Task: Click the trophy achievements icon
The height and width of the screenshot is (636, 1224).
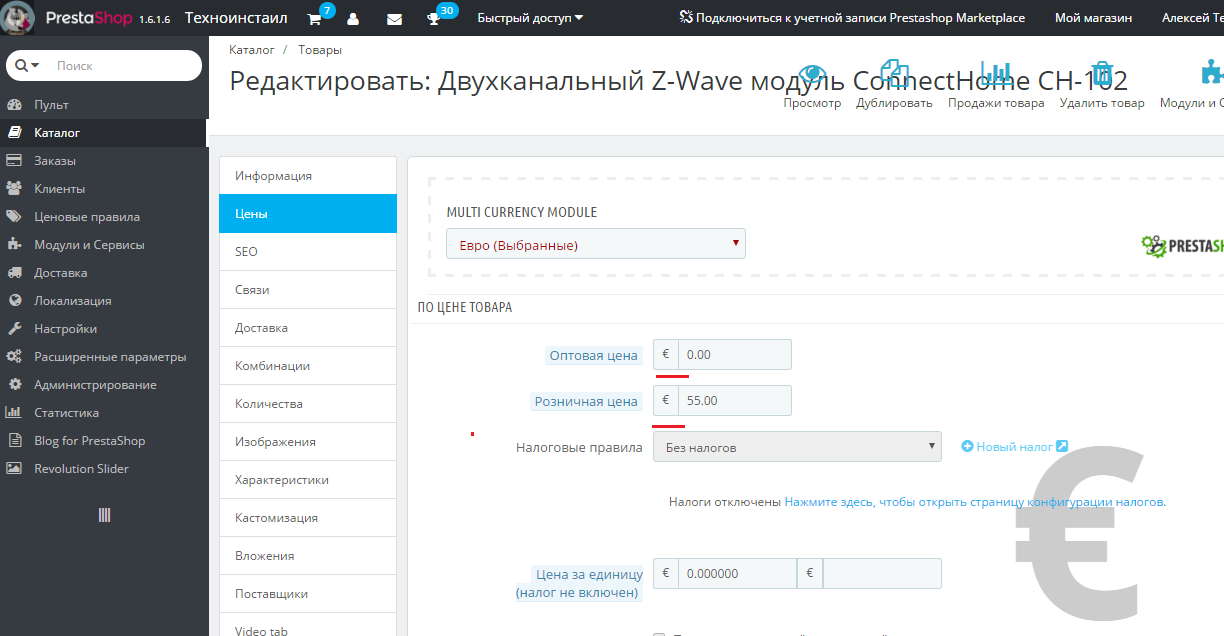Action: tap(434, 19)
